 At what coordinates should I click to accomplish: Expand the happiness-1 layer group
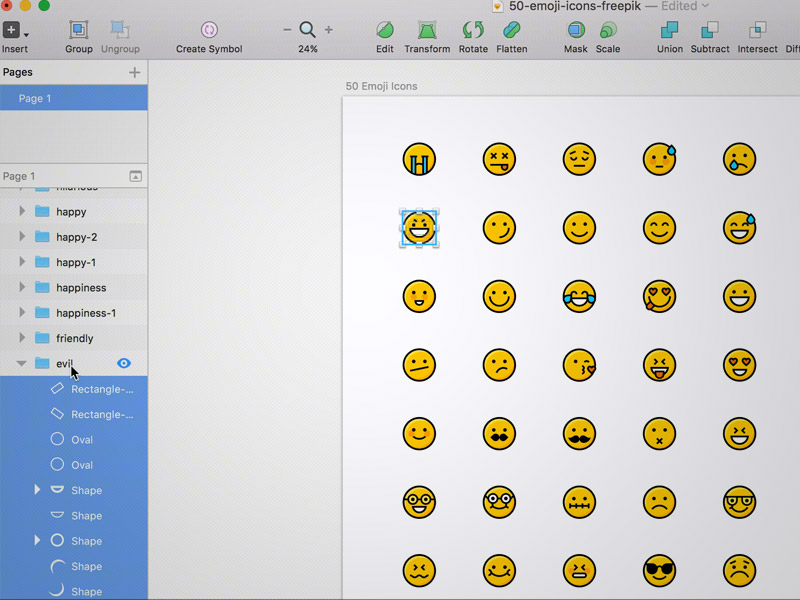click(22, 312)
